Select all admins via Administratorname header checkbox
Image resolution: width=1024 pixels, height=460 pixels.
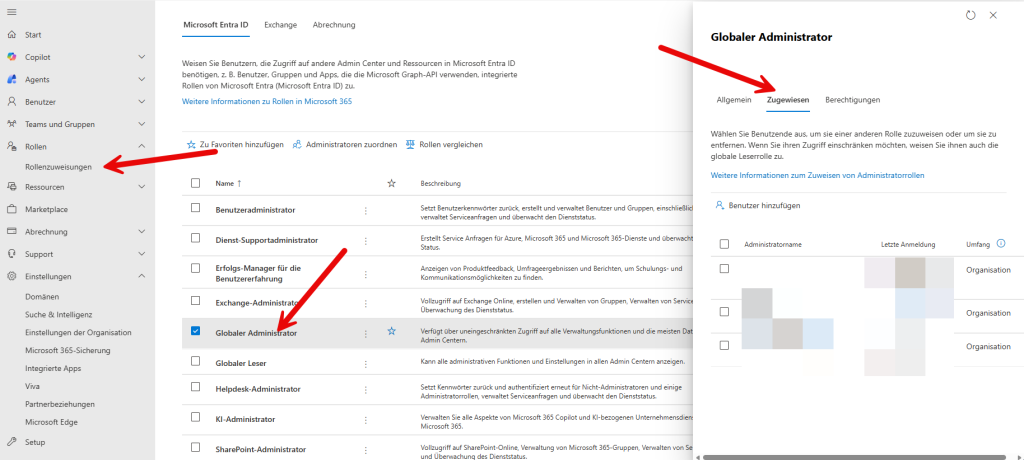coord(724,244)
